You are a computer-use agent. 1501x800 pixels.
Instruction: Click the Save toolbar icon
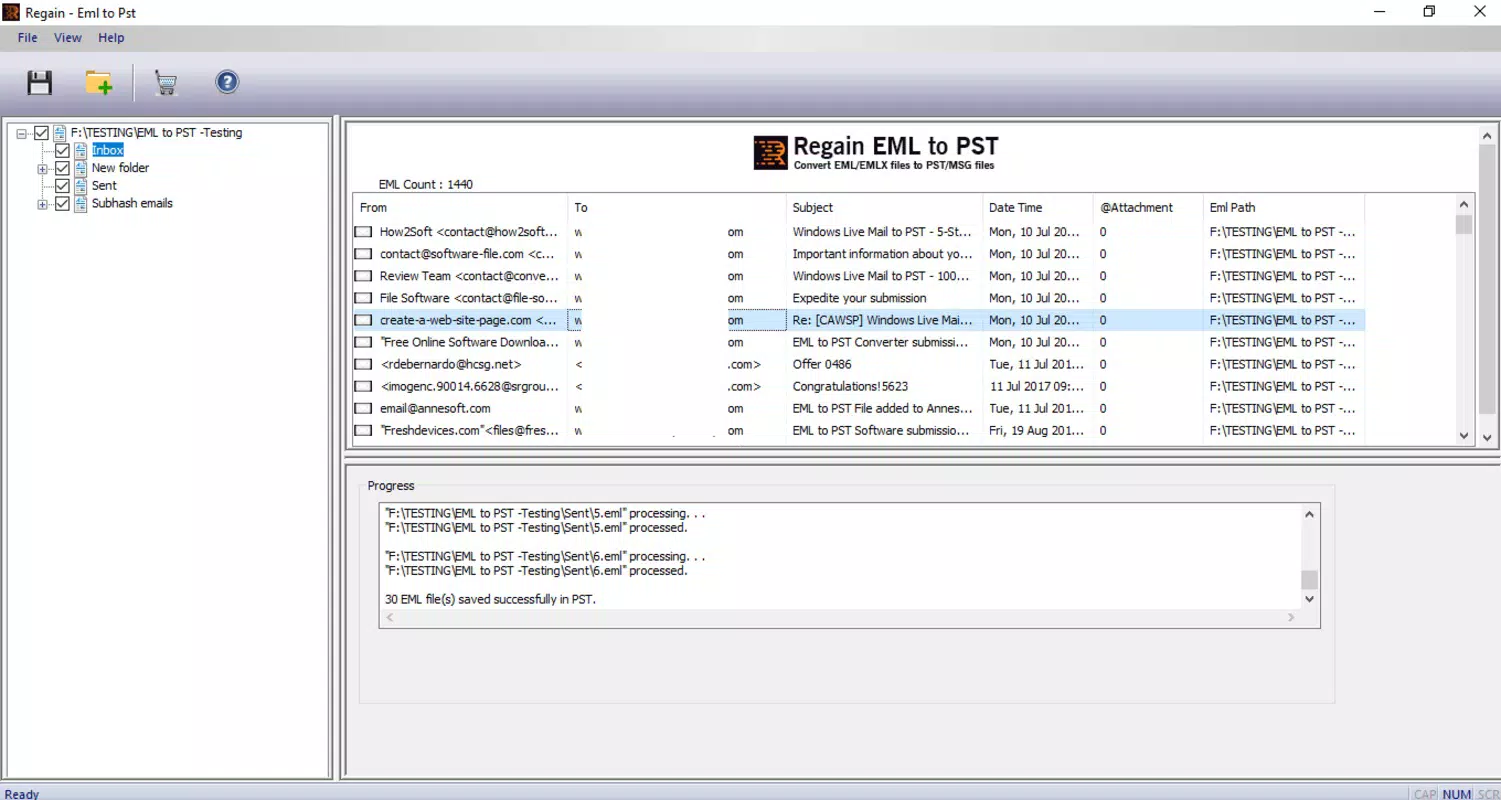(x=40, y=82)
